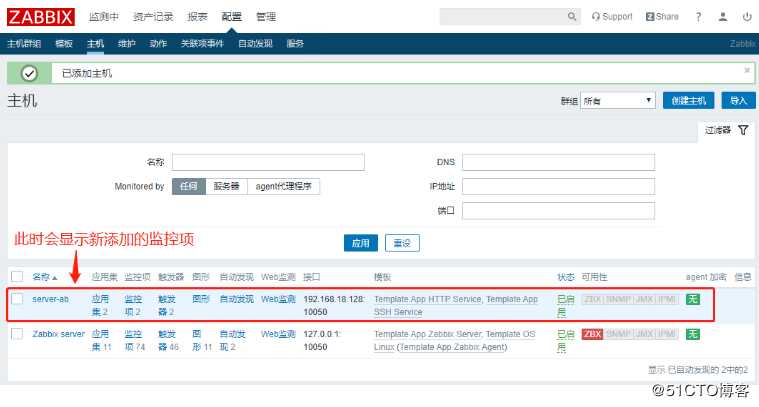Click the logout power icon
The width and height of the screenshot is (759, 407).
tap(747, 16)
